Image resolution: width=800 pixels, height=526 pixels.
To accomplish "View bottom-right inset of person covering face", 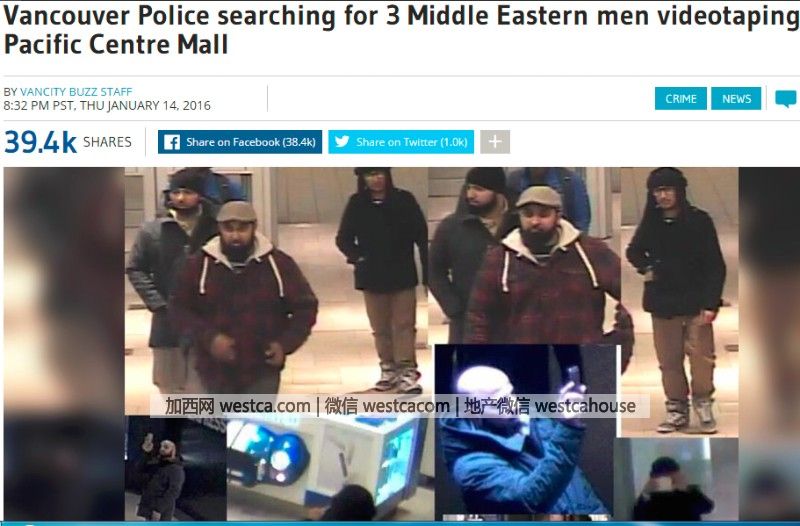I will 677,479.
